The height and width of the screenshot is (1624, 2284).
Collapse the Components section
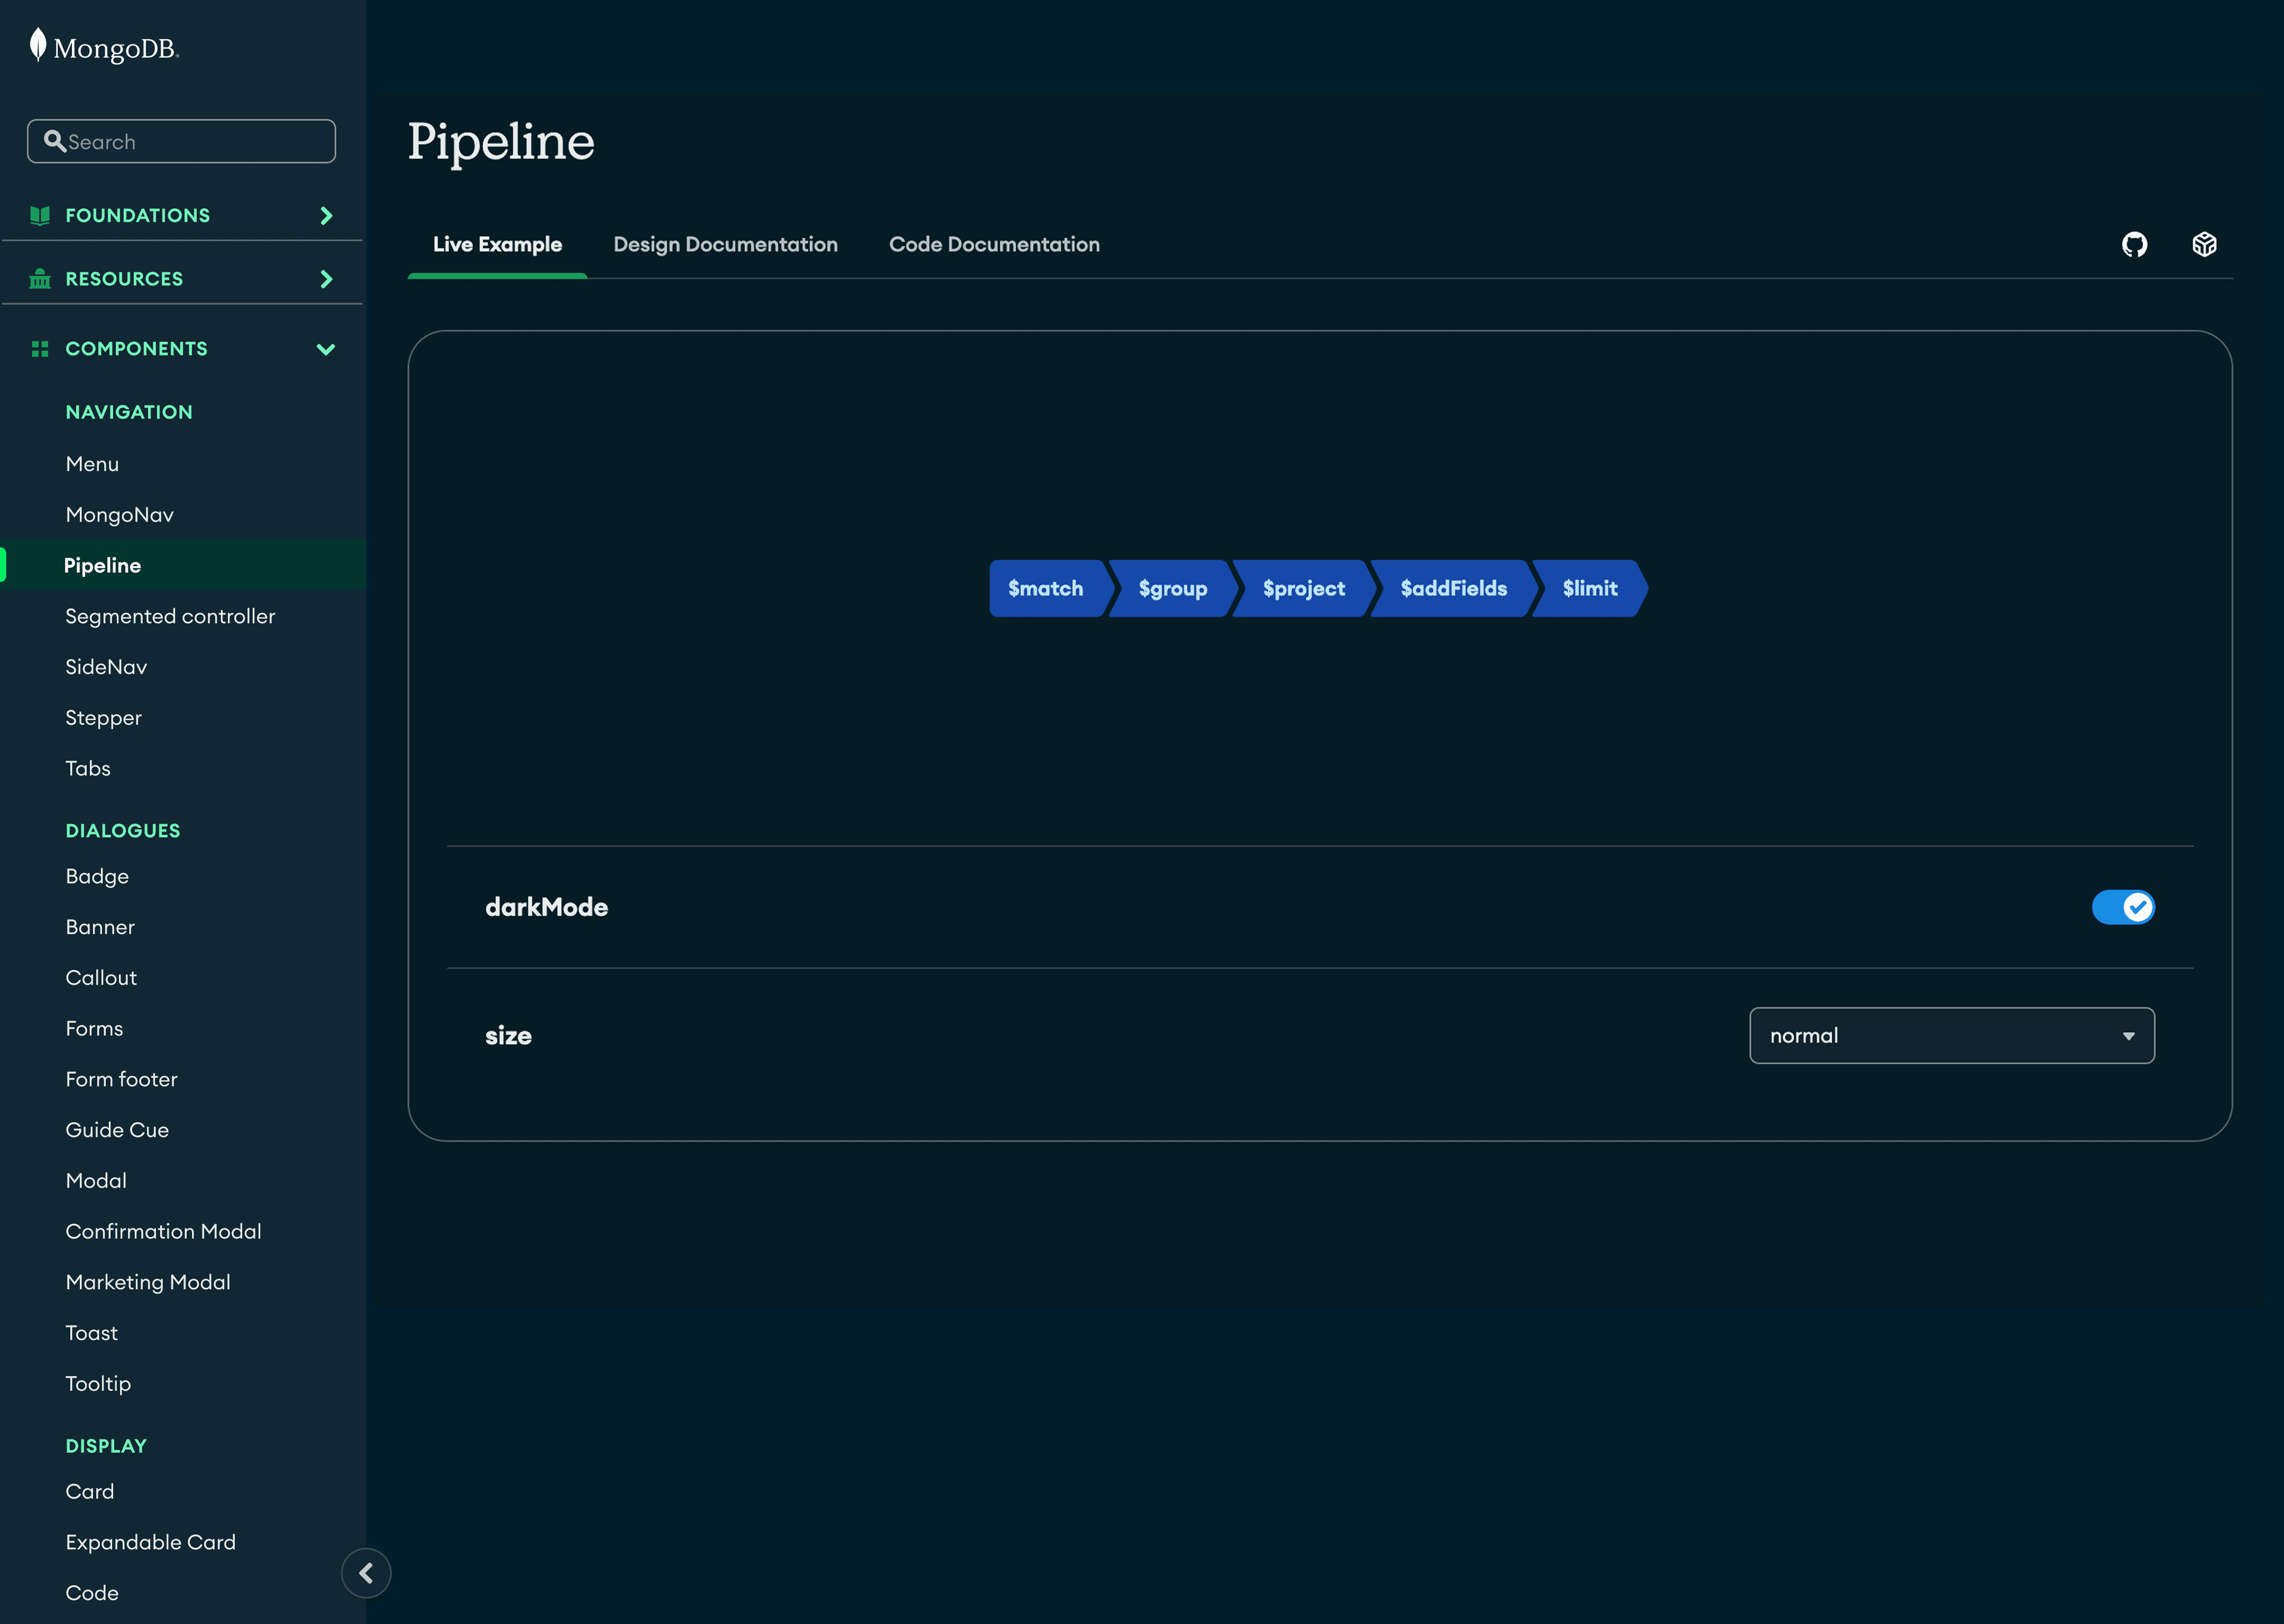pyautogui.click(x=326, y=349)
